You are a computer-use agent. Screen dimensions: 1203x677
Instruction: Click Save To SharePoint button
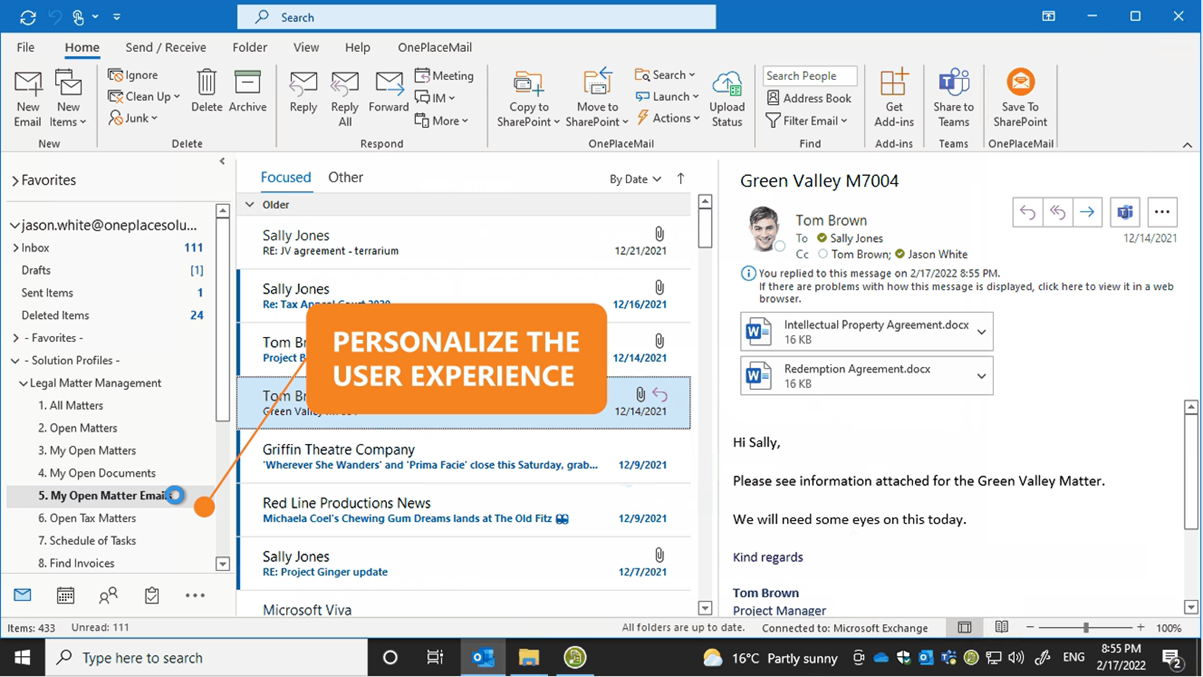tap(1020, 98)
